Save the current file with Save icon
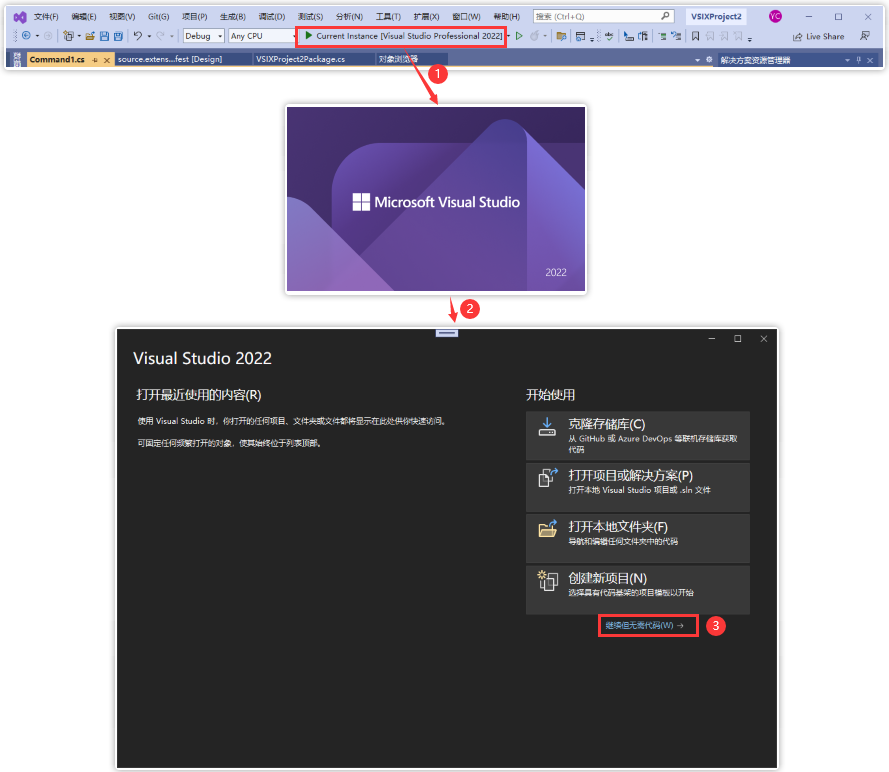 point(104,36)
